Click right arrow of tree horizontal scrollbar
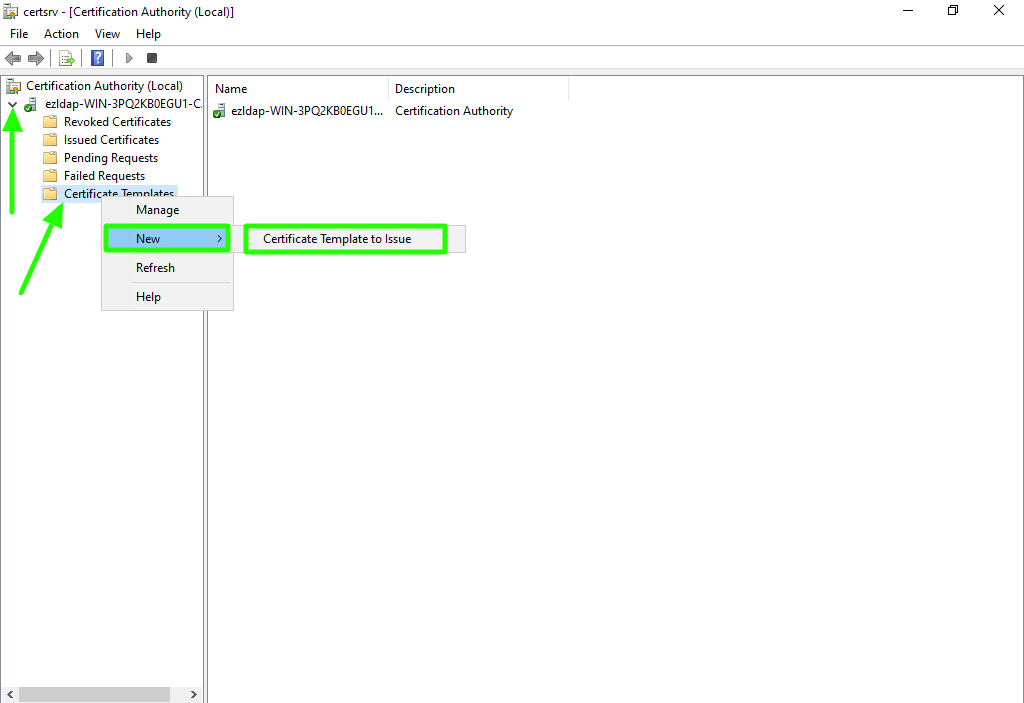Image resolution: width=1024 pixels, height=703 pixels. click(x=194, y=694)
